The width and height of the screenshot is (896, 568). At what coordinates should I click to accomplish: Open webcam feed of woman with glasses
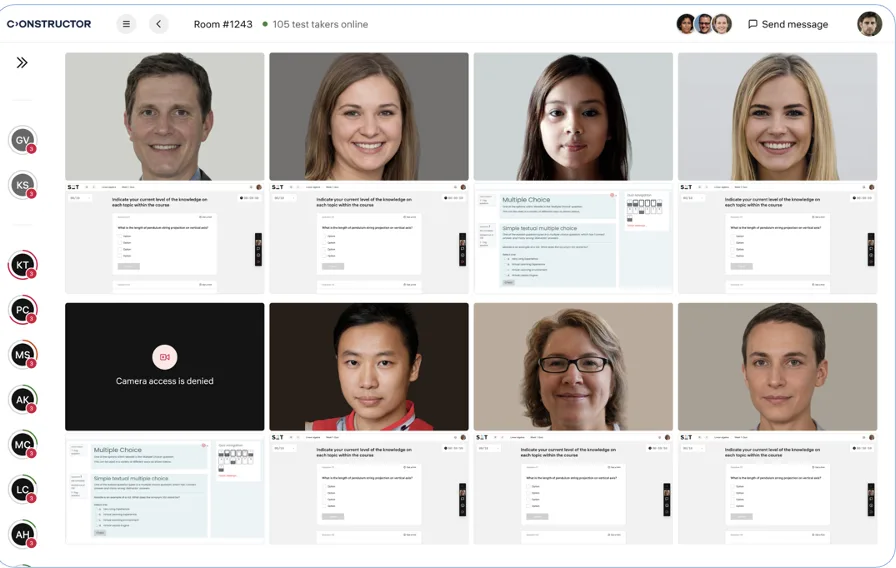pyautogui.click(x=573, y=367)
